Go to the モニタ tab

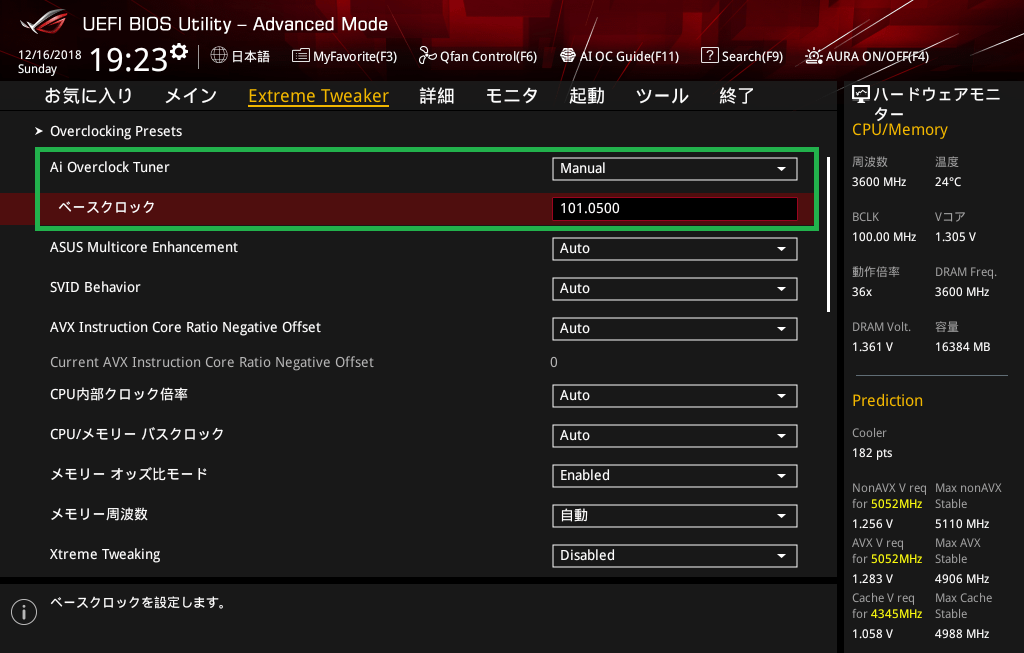pyautogui.click(x=511, y=96)
